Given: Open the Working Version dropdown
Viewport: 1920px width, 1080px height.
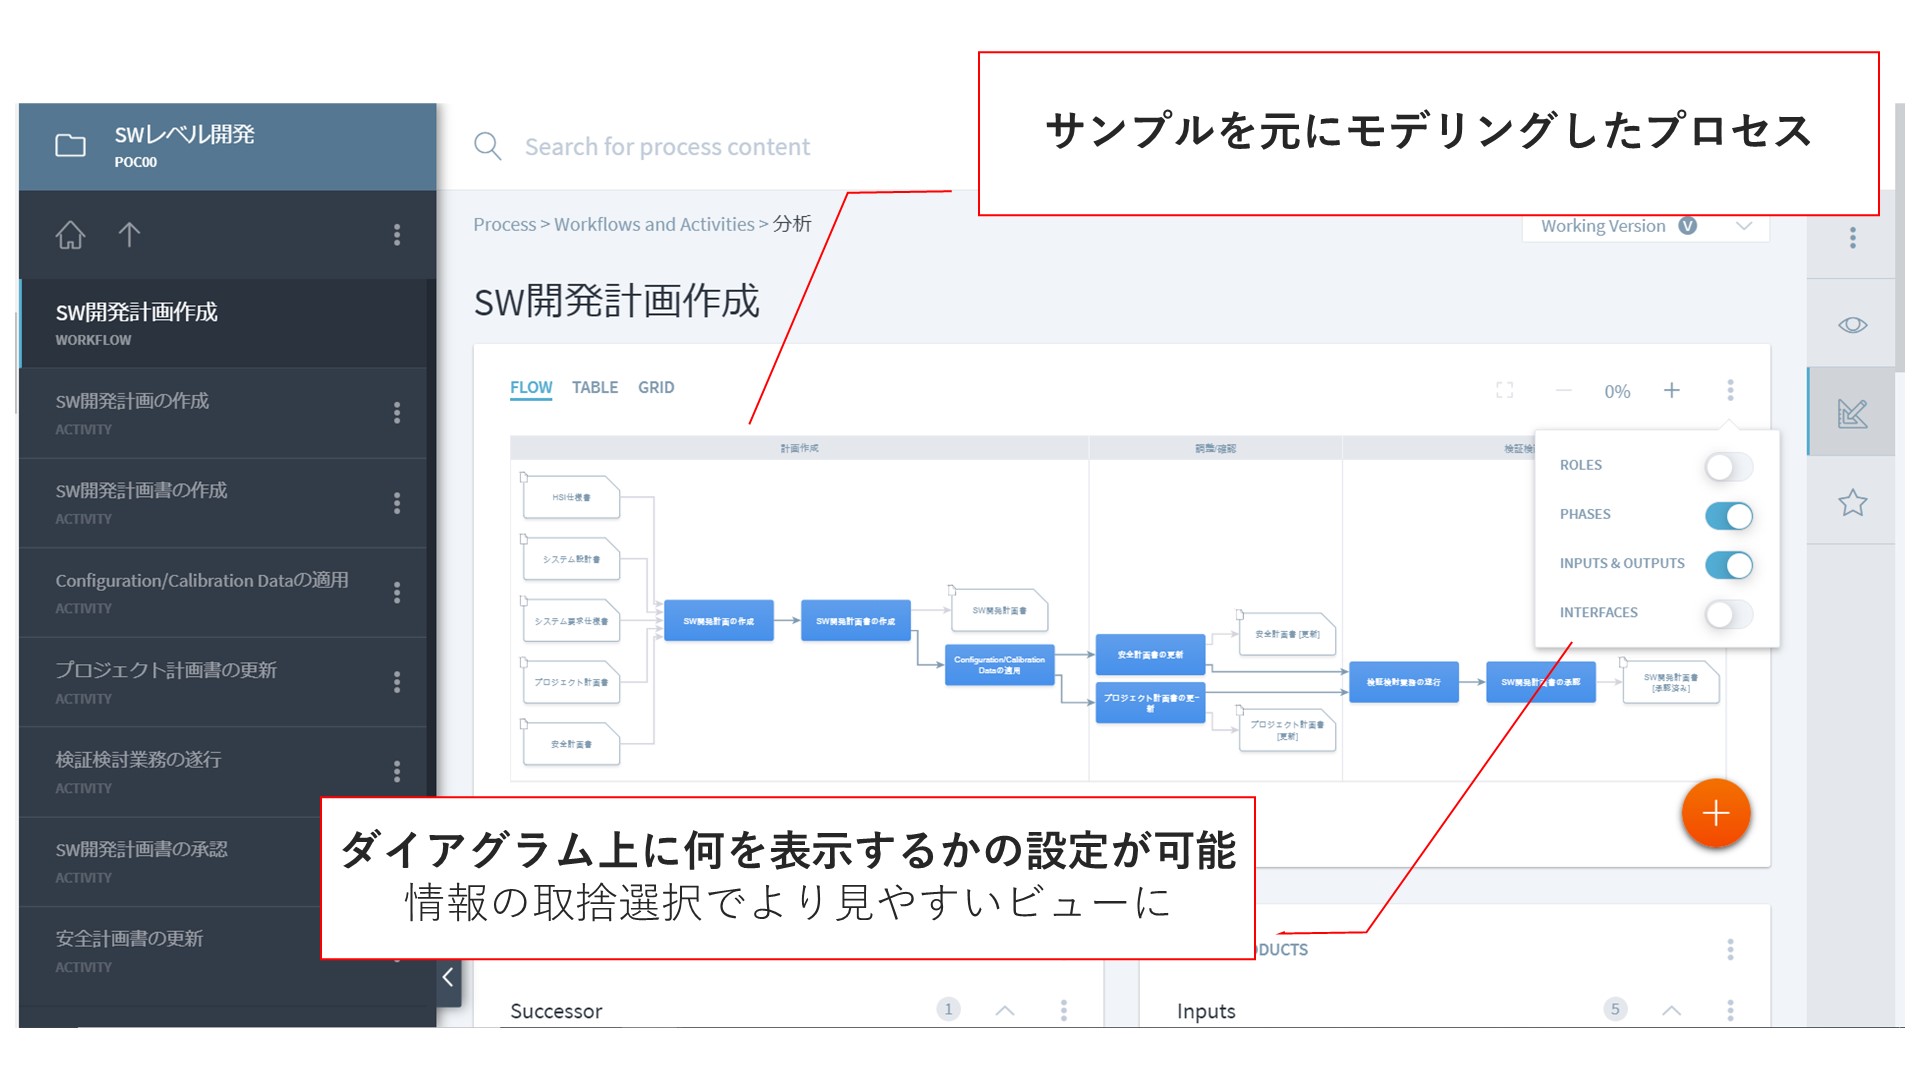Looking at the screenshot, I should tap(1743, 226).
